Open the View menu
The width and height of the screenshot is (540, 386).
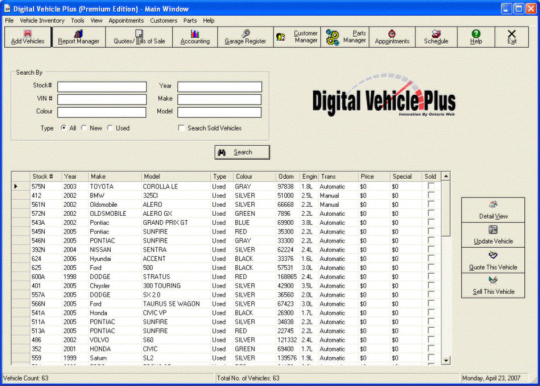tap(96, 21)
